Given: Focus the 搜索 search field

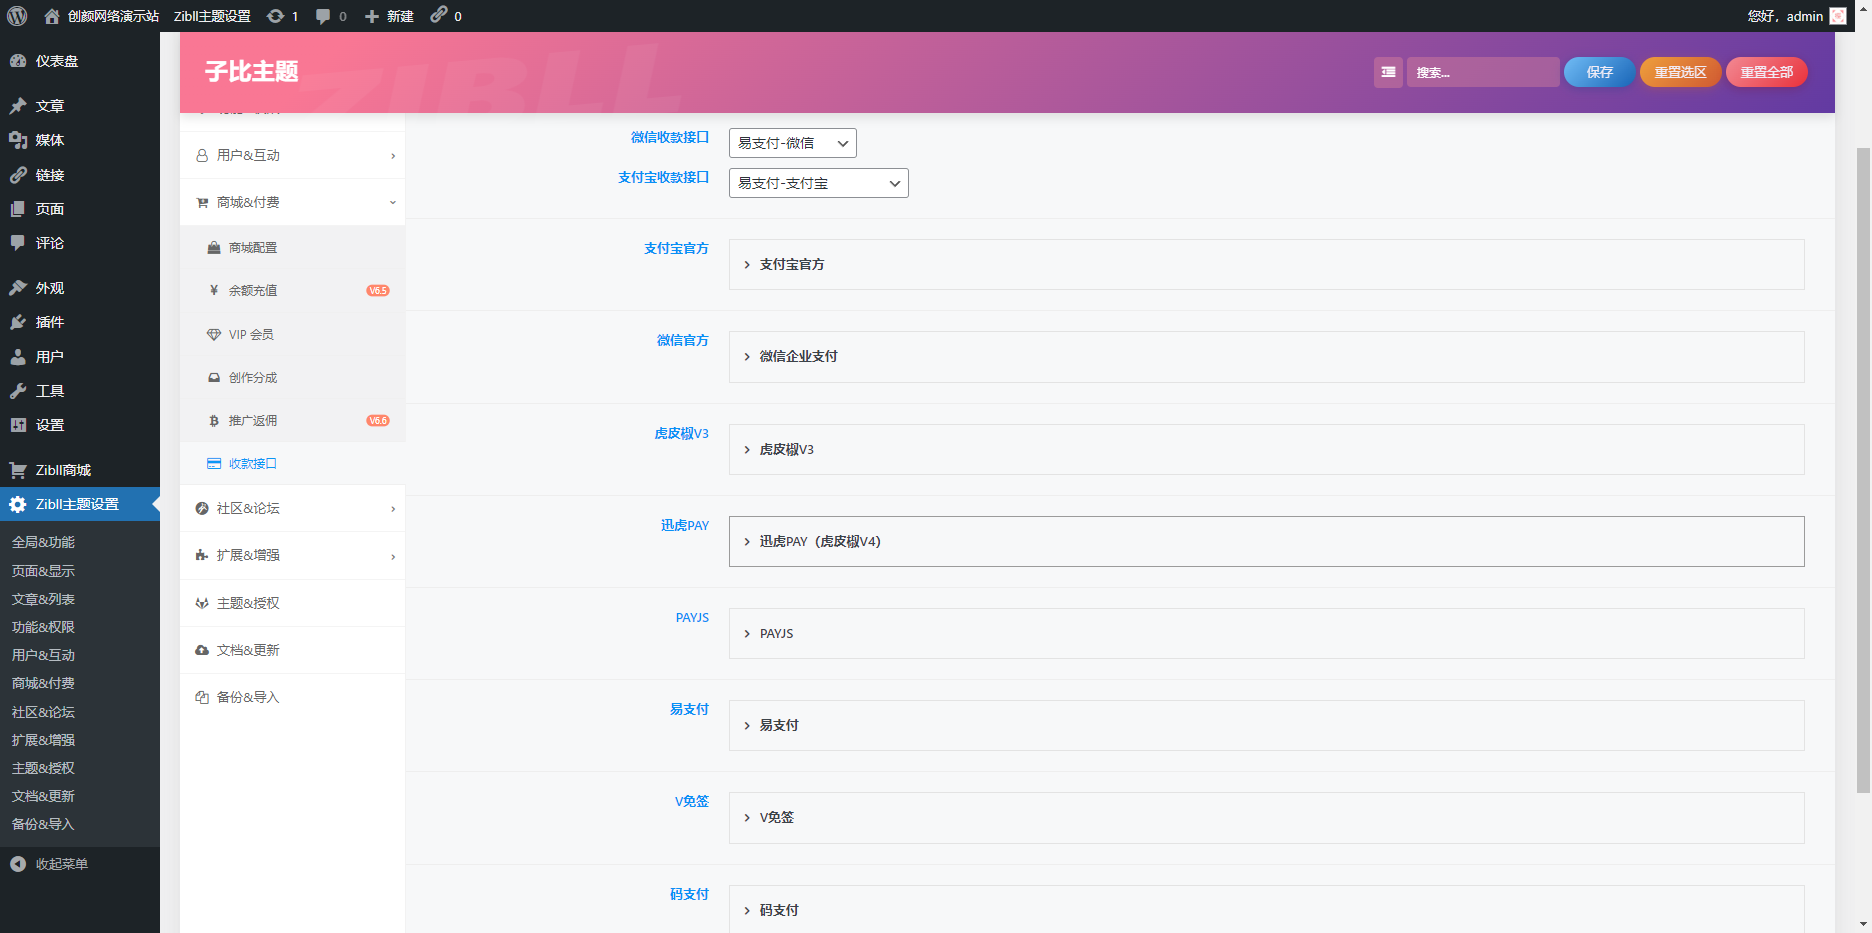Looking at the screenshot, I should [x=1483, y=72].
